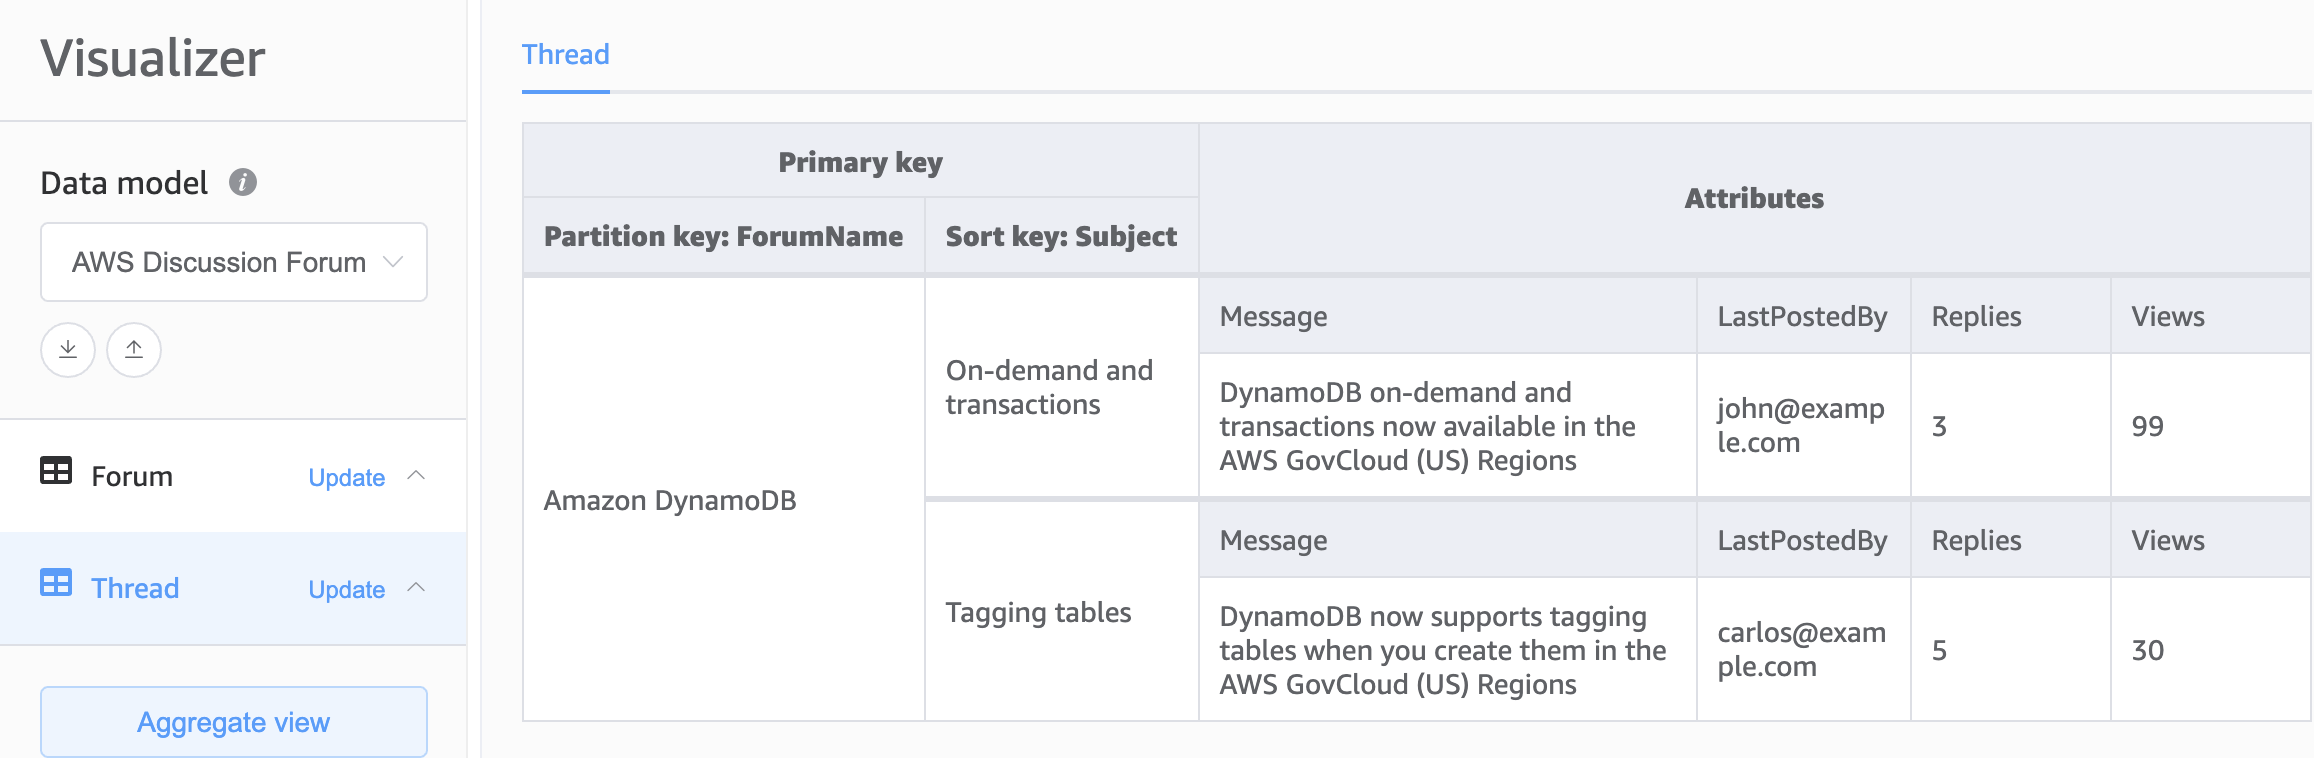Click the john@example.com LastPostedBy value
Viewport: 2314px width, 758px height.
tap(1800, 426)
